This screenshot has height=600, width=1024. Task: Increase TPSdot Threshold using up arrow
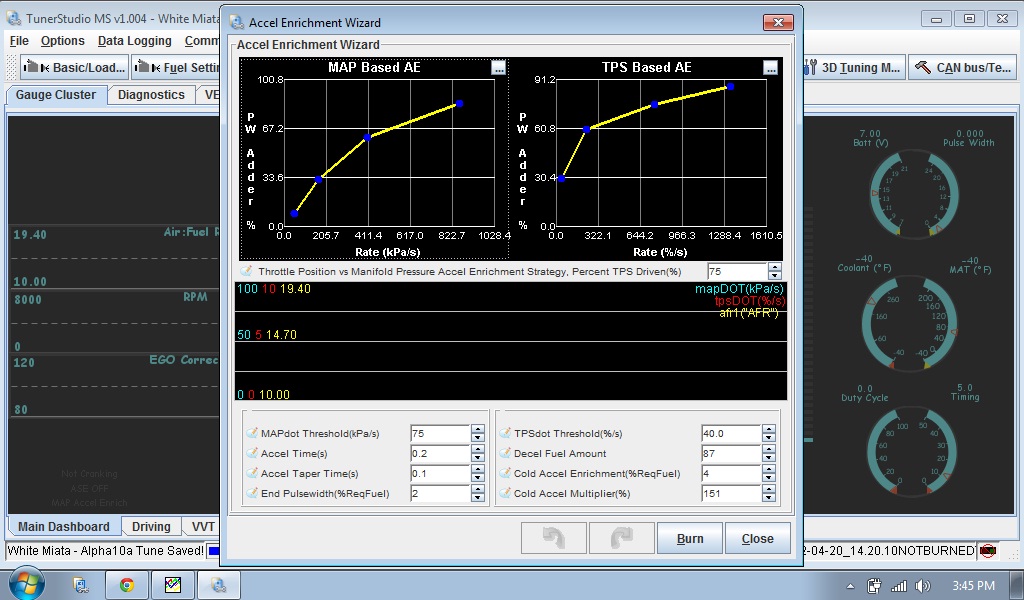click(768, 430)
